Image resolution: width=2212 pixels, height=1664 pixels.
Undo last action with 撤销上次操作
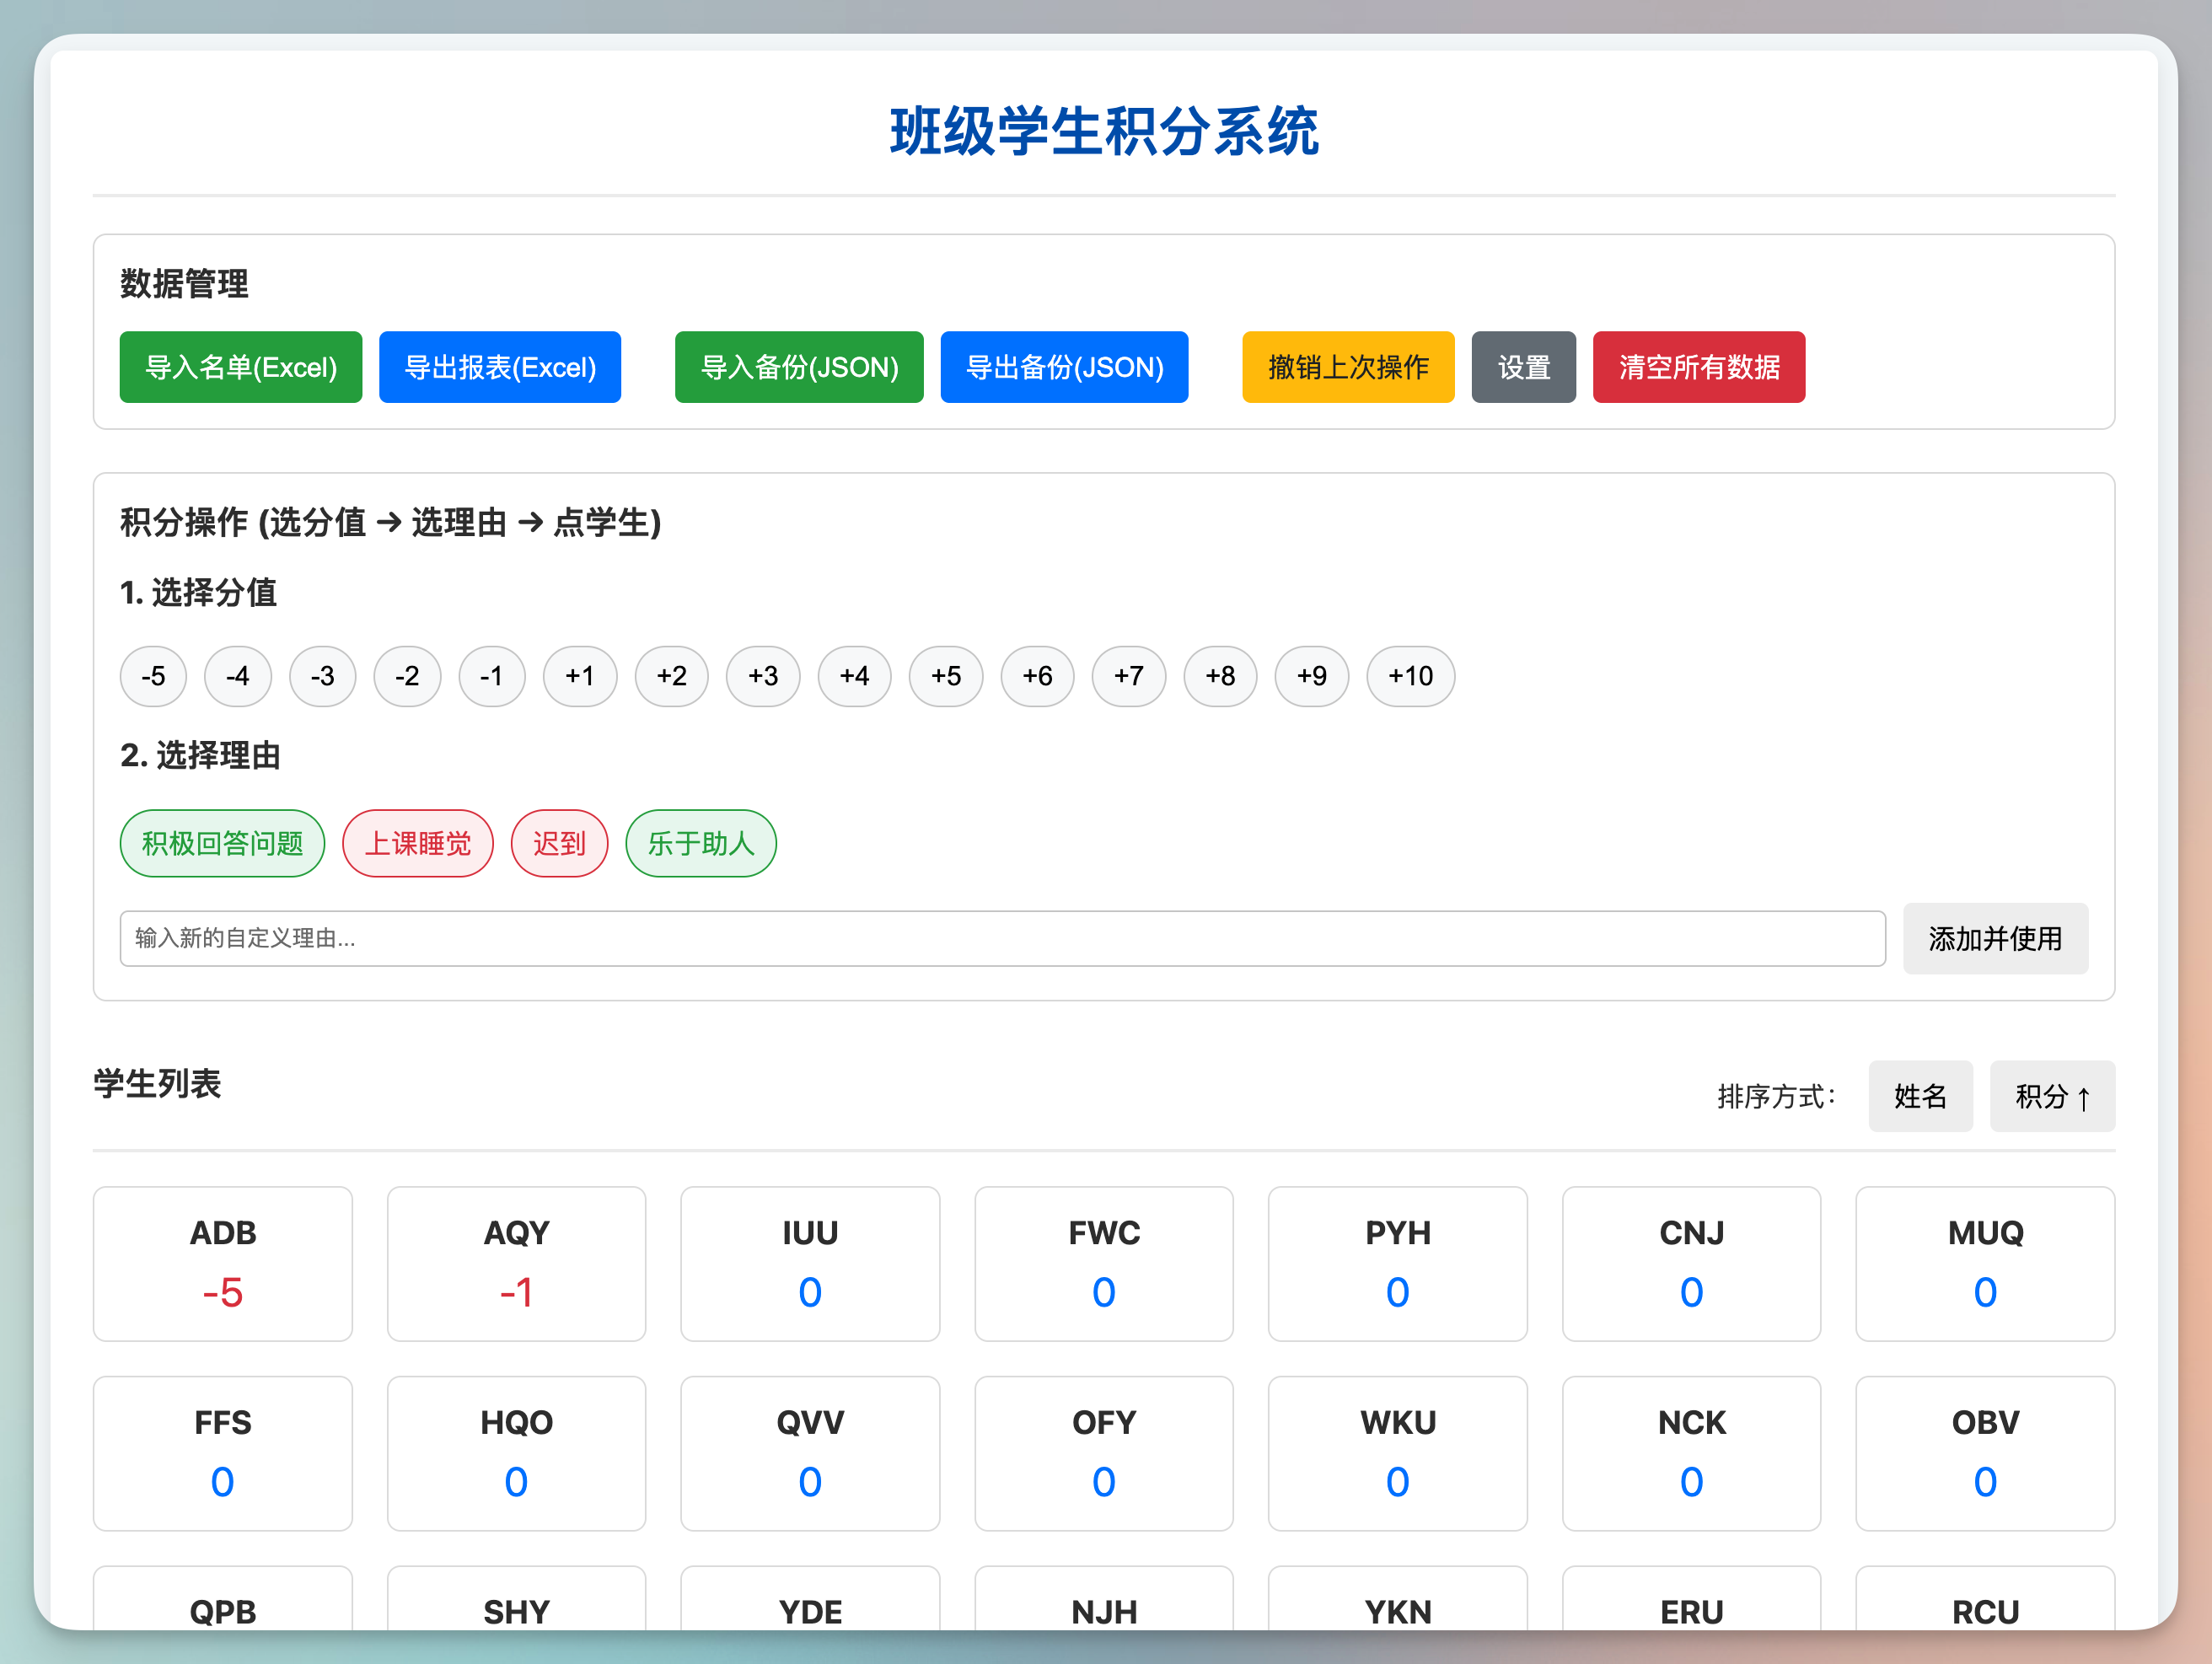1347,367
